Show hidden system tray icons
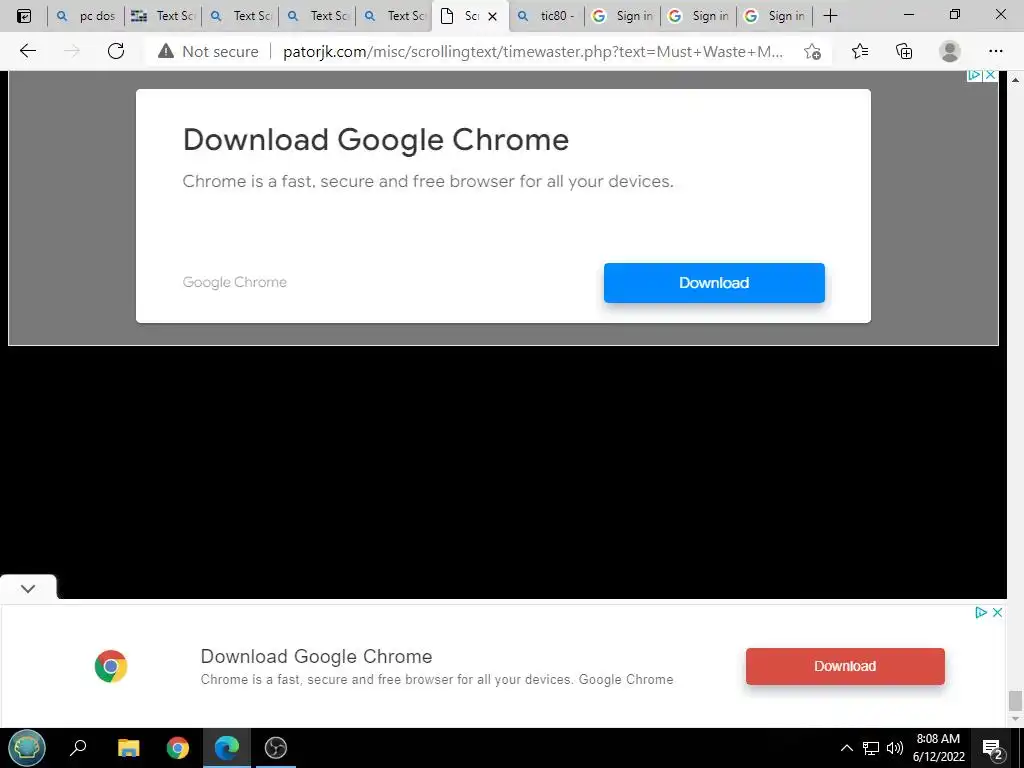The width and height of the screenshot is (1024, 768). pyautogui.click(x=846, y=748)
